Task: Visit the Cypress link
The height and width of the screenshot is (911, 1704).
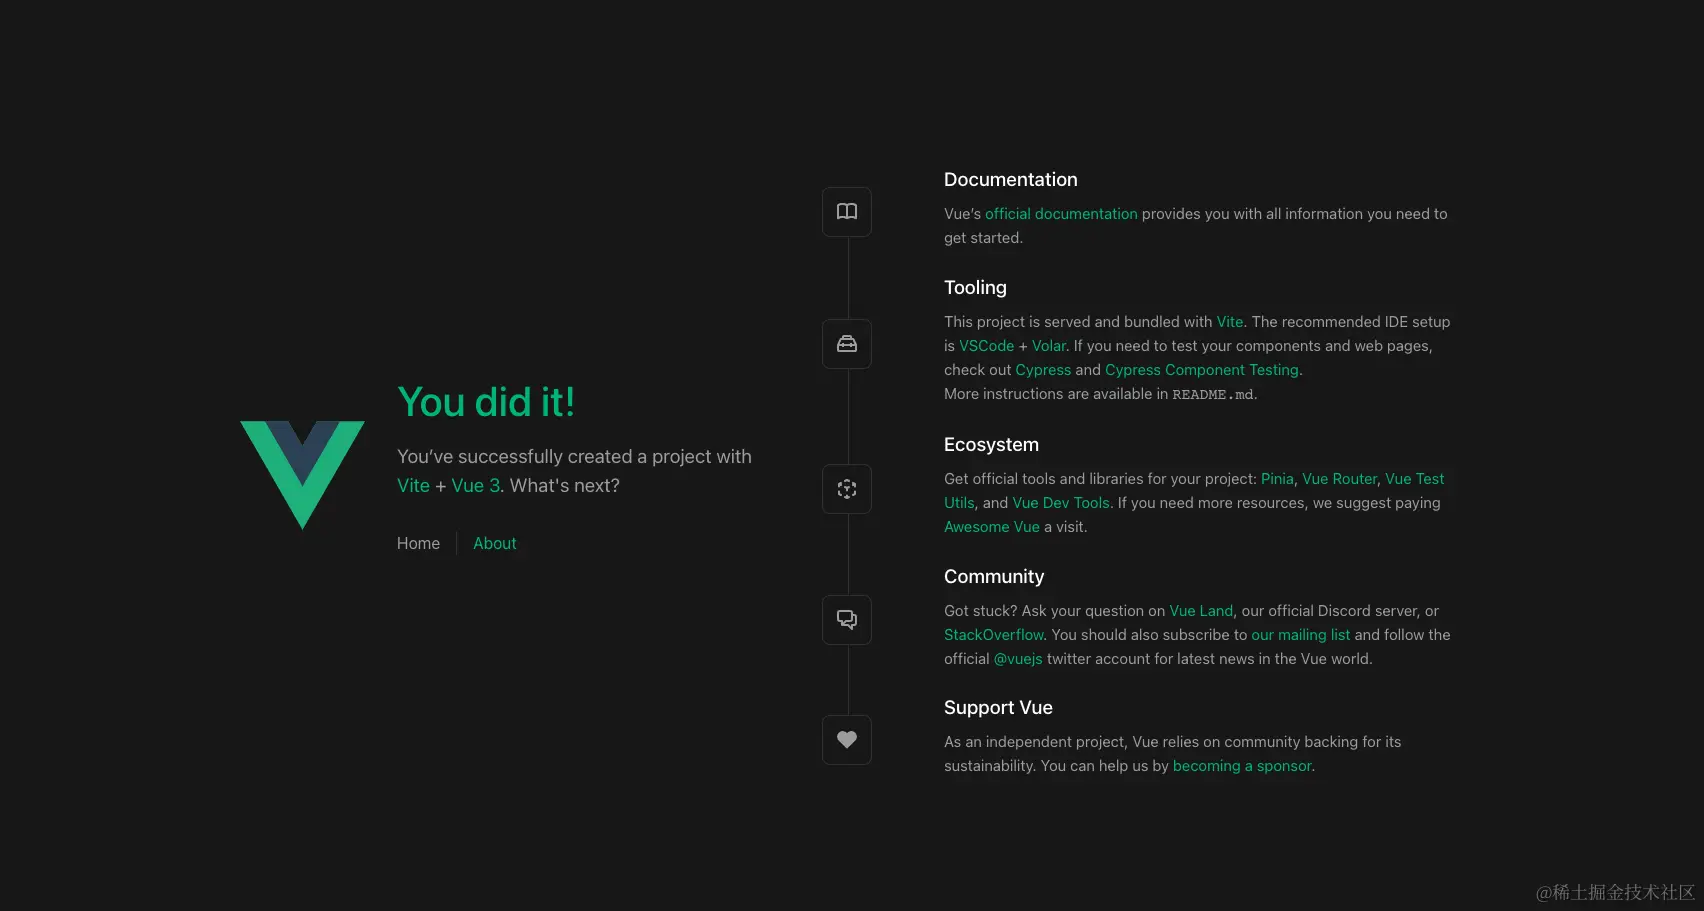Action: (x=1043, y=370)
